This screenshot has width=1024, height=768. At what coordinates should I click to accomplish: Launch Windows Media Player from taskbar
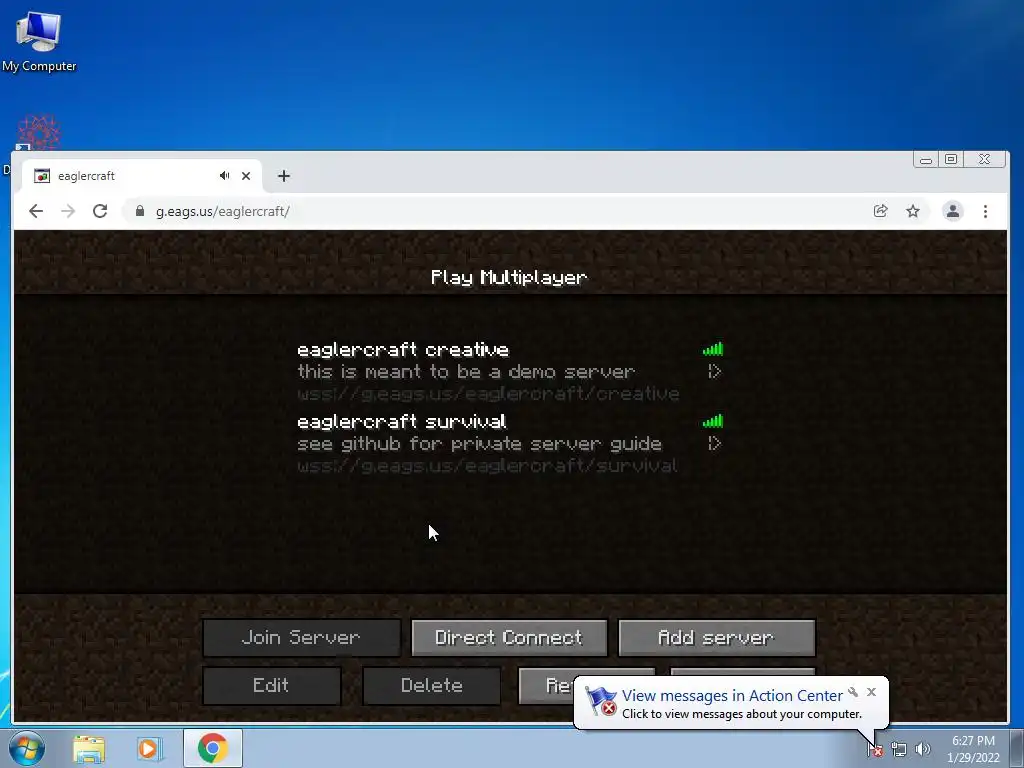150,748
